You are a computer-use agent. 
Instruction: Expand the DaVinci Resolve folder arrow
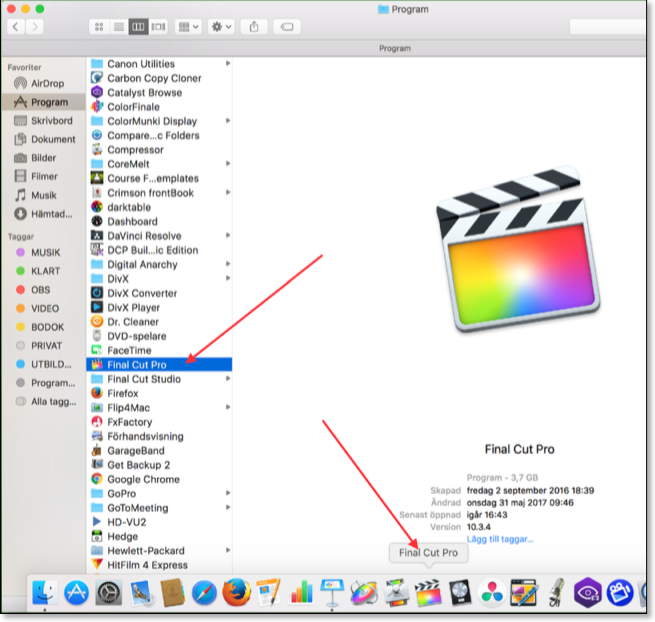pyautogui.click(x=228, y=235)
